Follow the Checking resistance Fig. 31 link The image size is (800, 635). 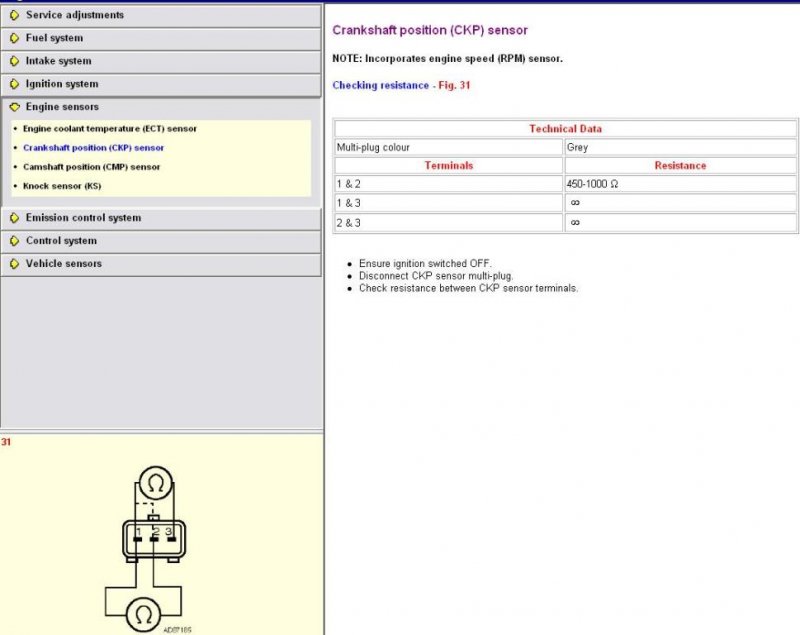coord(401,86)
